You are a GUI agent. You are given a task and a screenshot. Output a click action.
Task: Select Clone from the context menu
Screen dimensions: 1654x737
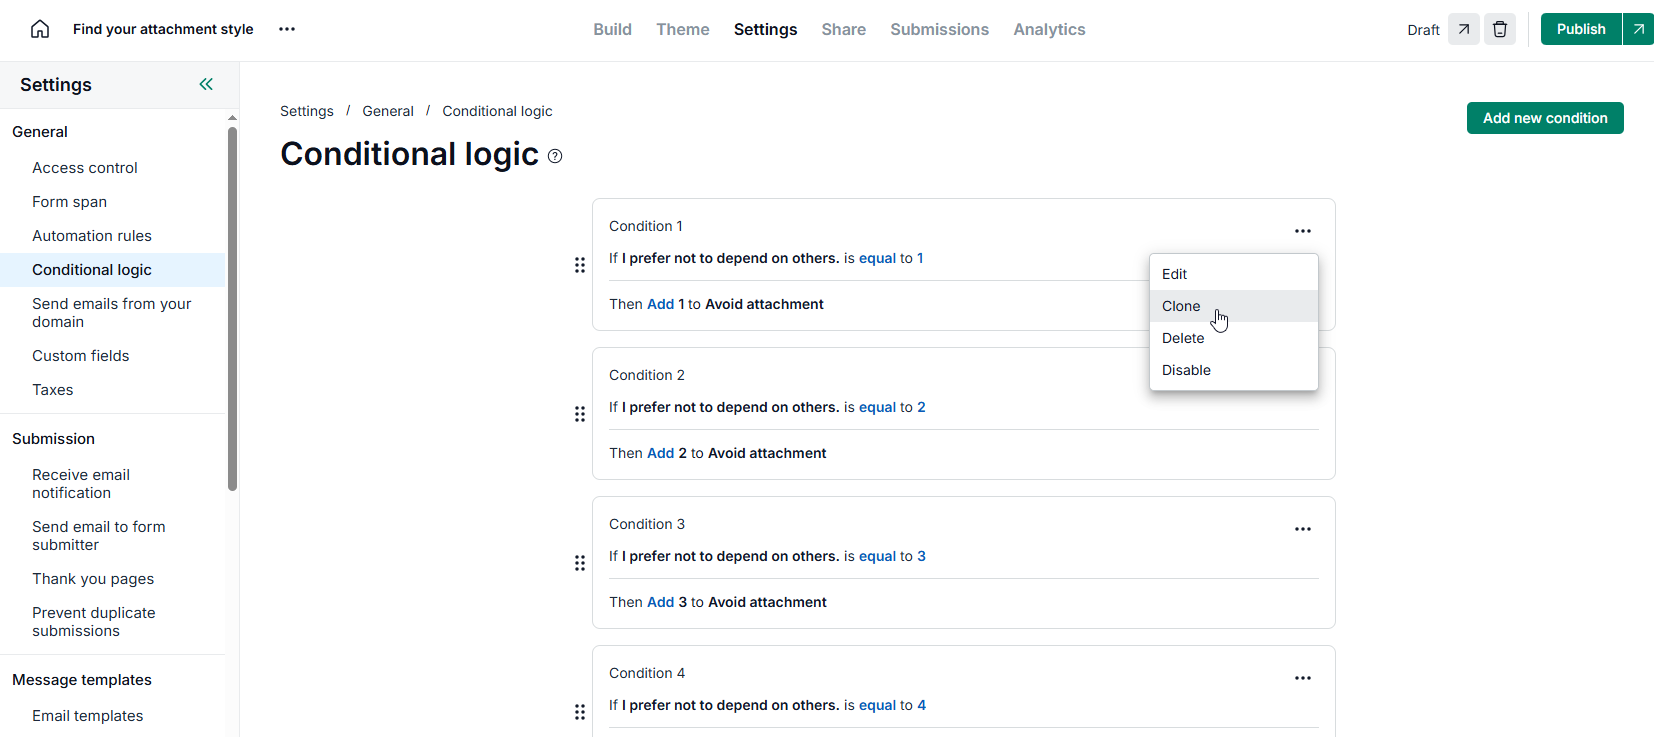point(1181,306)
